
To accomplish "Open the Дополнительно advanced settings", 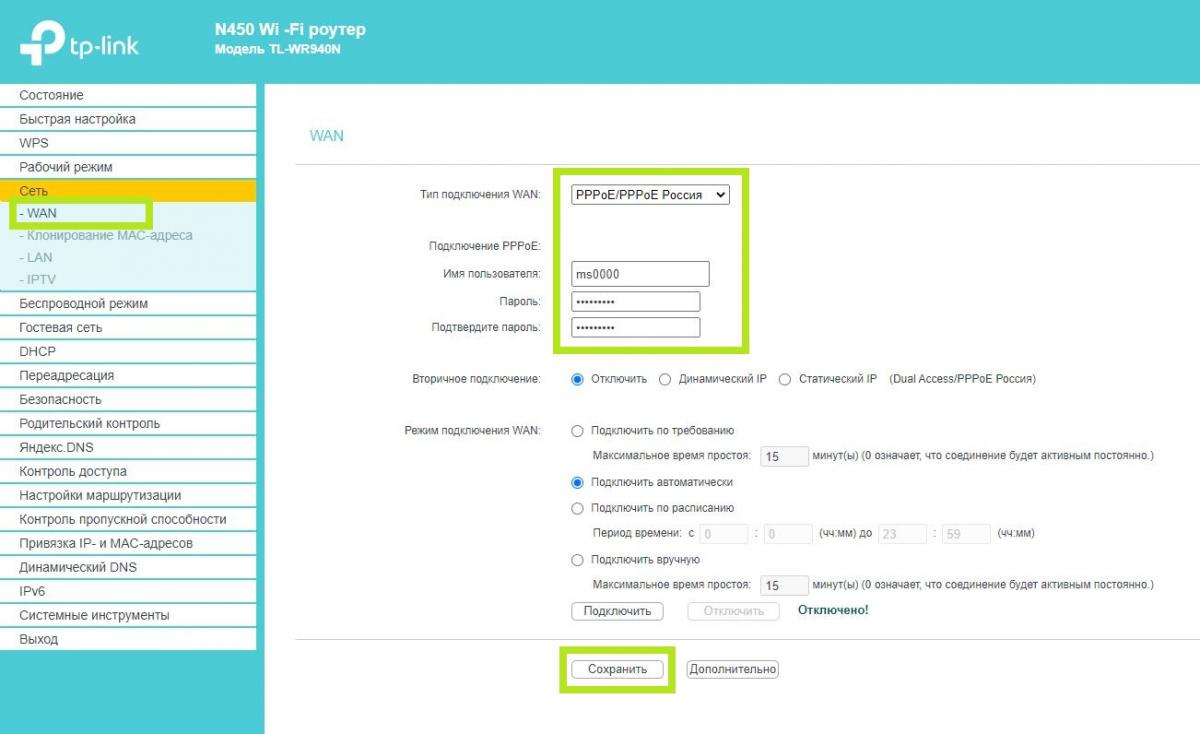I will [732, 670].
